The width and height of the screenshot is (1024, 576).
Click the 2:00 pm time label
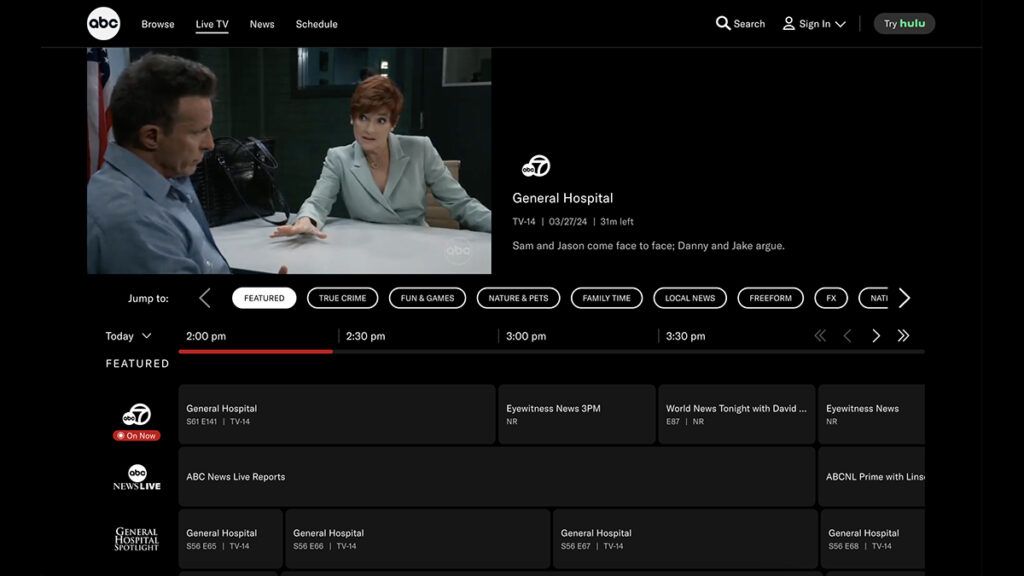[x=206, y=336]
